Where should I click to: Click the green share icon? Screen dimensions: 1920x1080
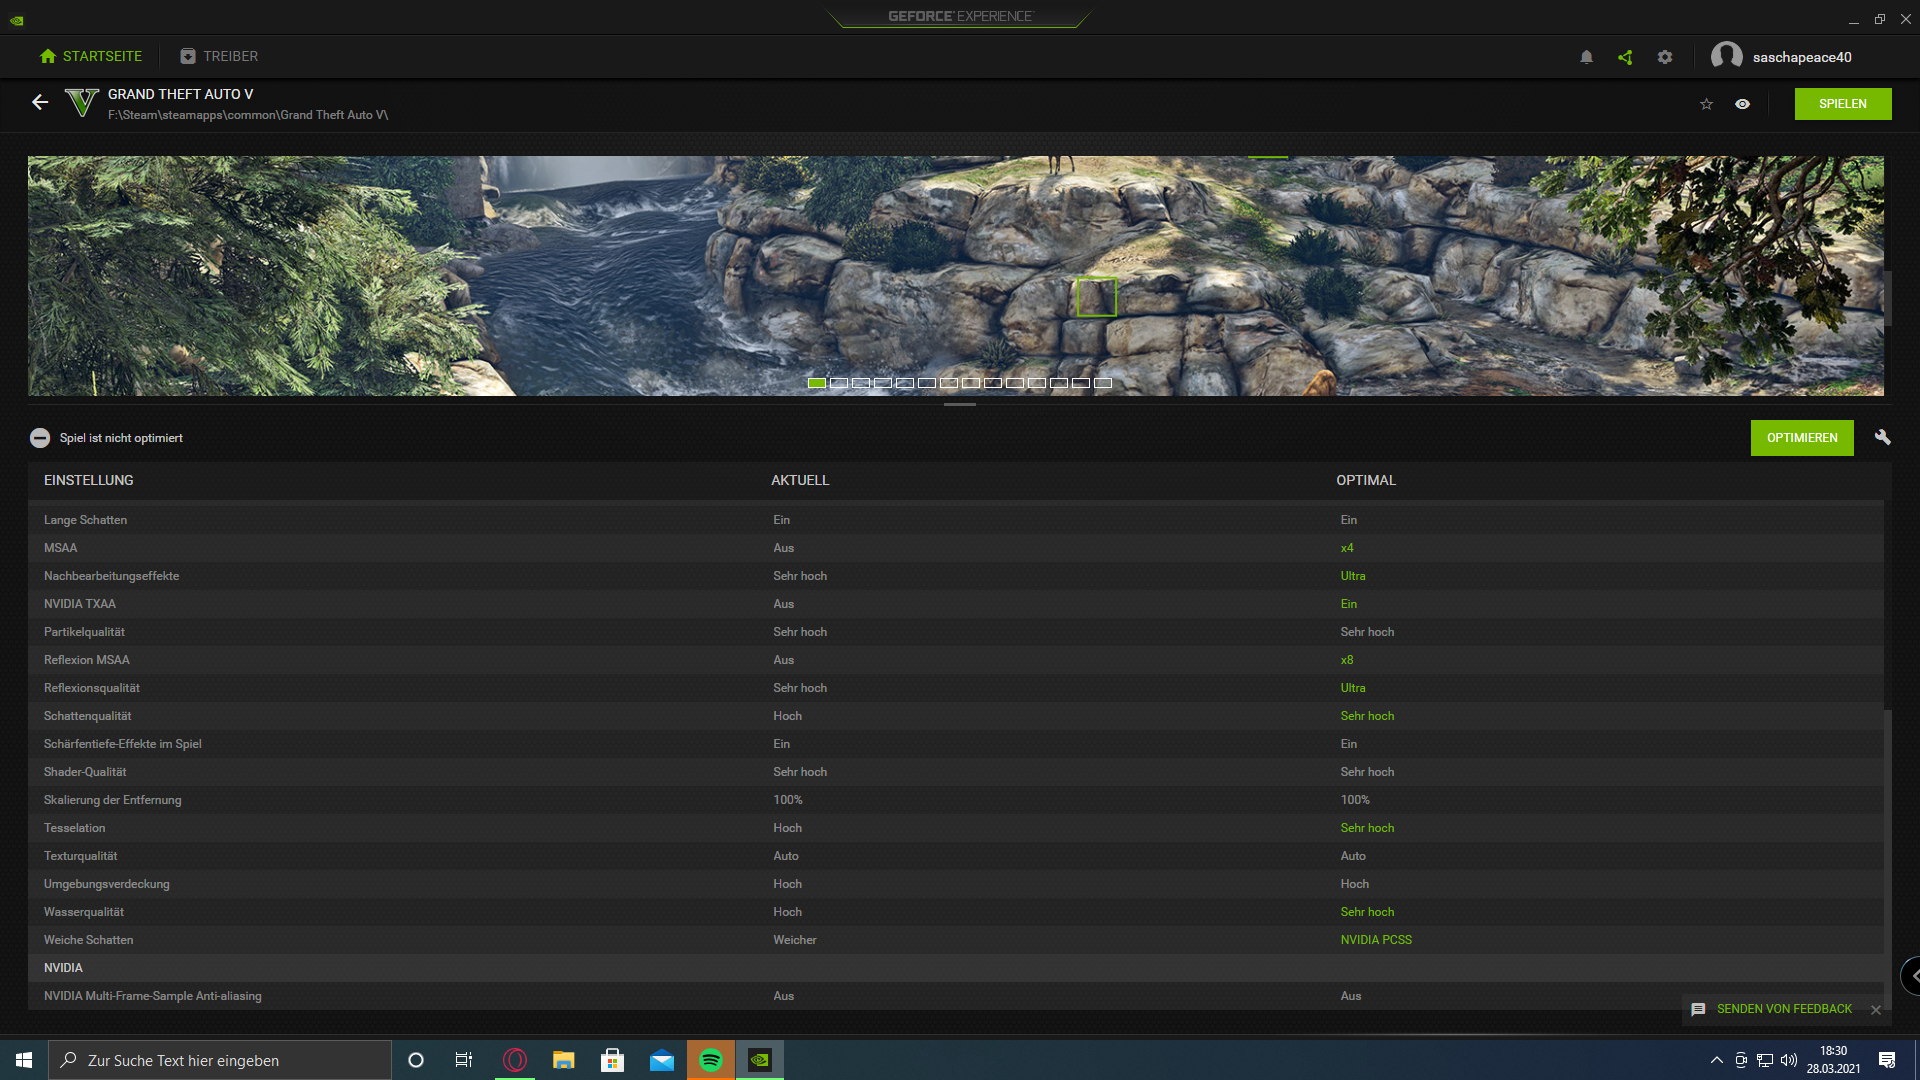point(1625,57)
